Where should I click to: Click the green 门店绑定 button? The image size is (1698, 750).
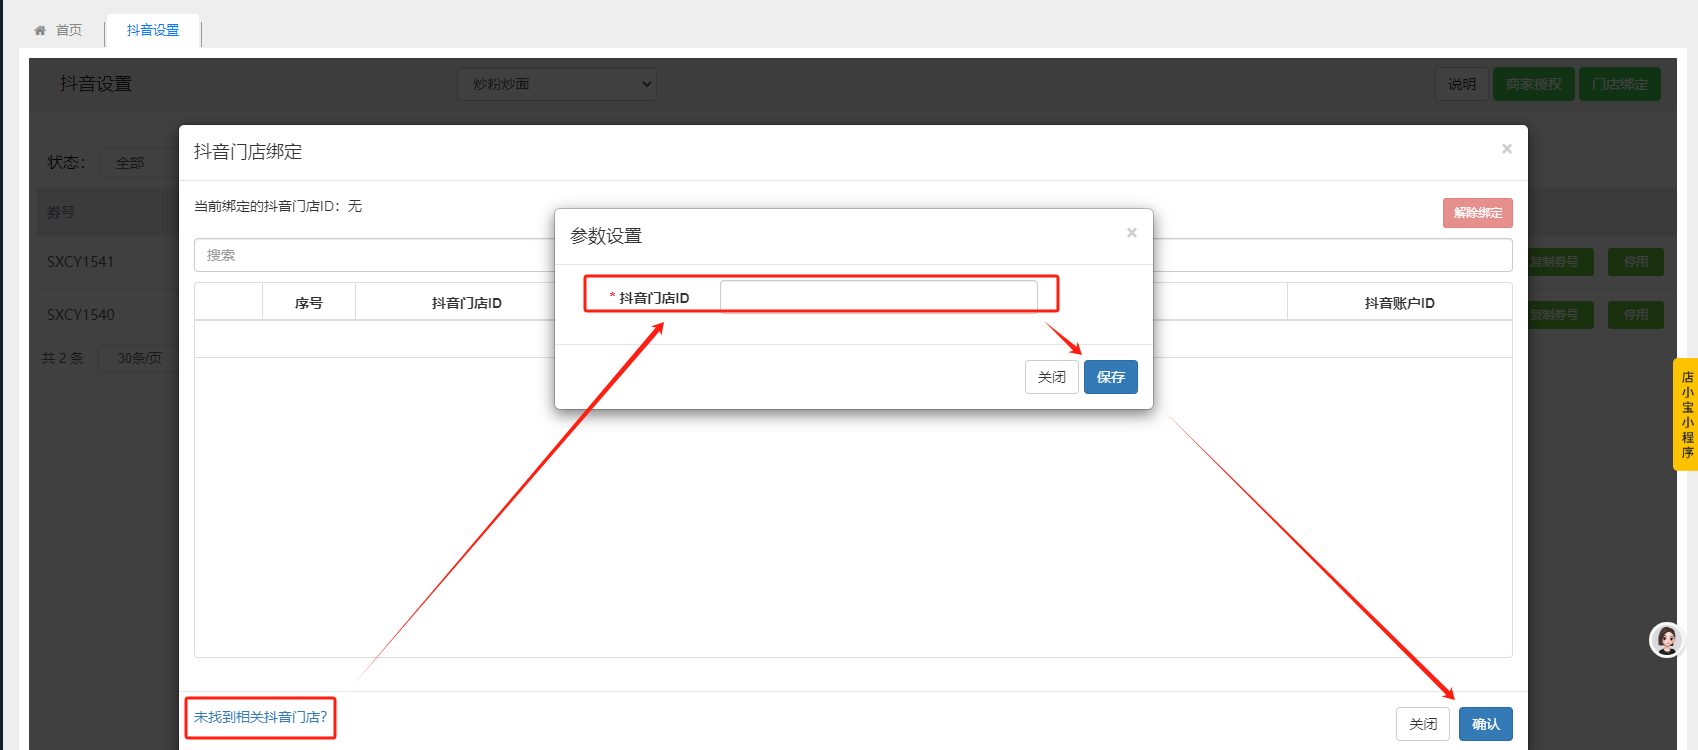coord(1620,84)
